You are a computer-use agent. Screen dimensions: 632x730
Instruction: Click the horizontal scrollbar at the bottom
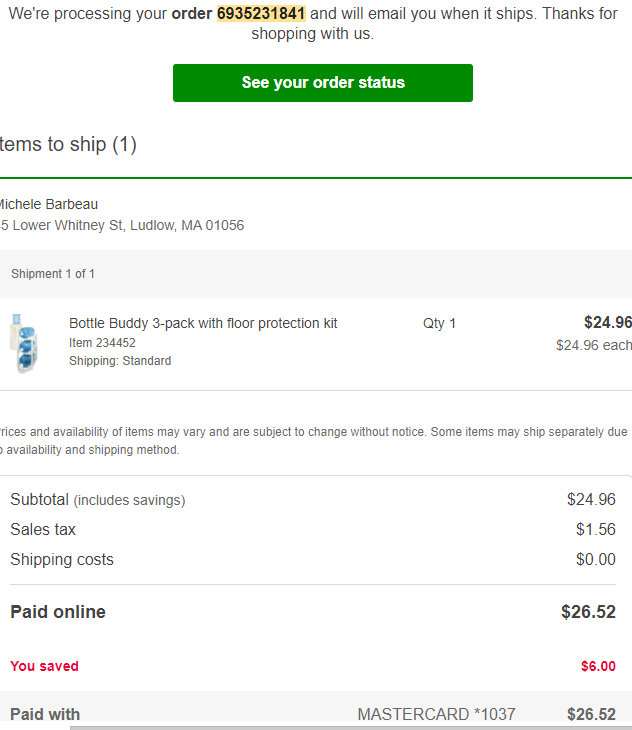(x=351, y=728)
